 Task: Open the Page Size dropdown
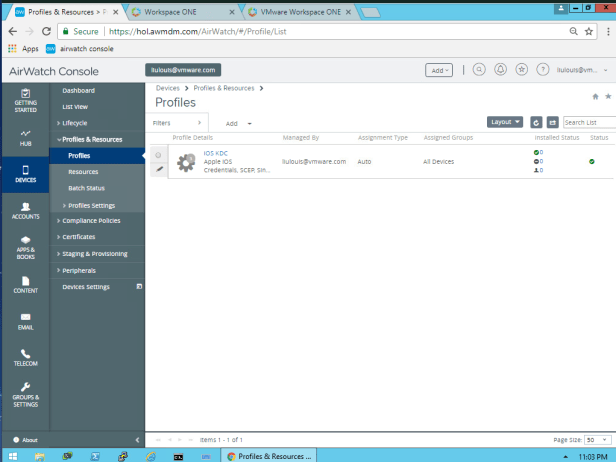point(596,439)
